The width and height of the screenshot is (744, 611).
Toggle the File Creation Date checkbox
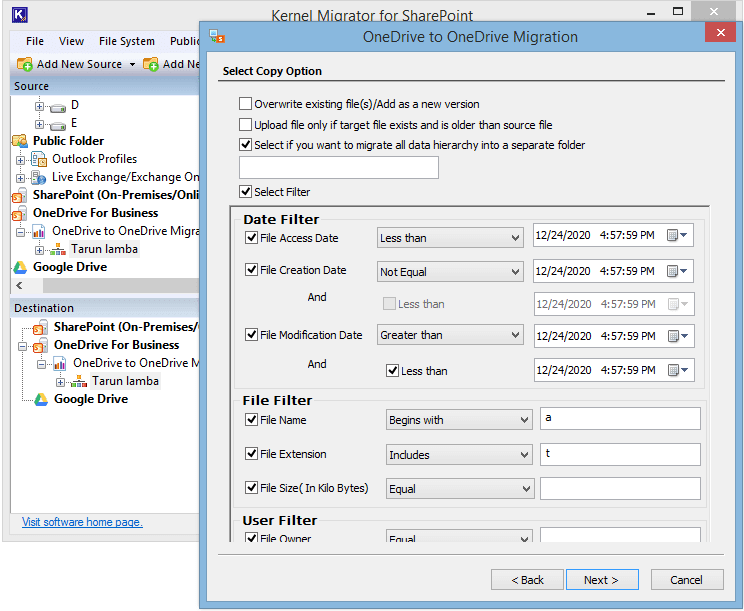point(251,270)
